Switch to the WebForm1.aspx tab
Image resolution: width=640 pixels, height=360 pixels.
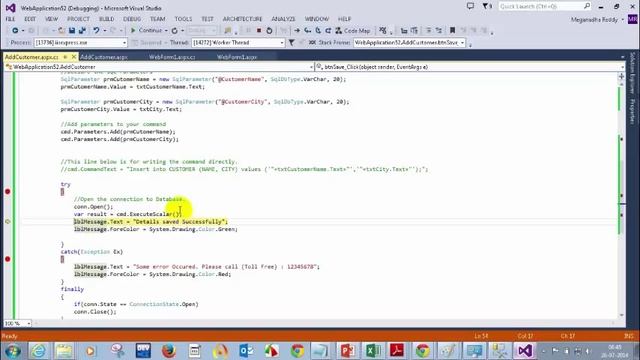point(237,57)
